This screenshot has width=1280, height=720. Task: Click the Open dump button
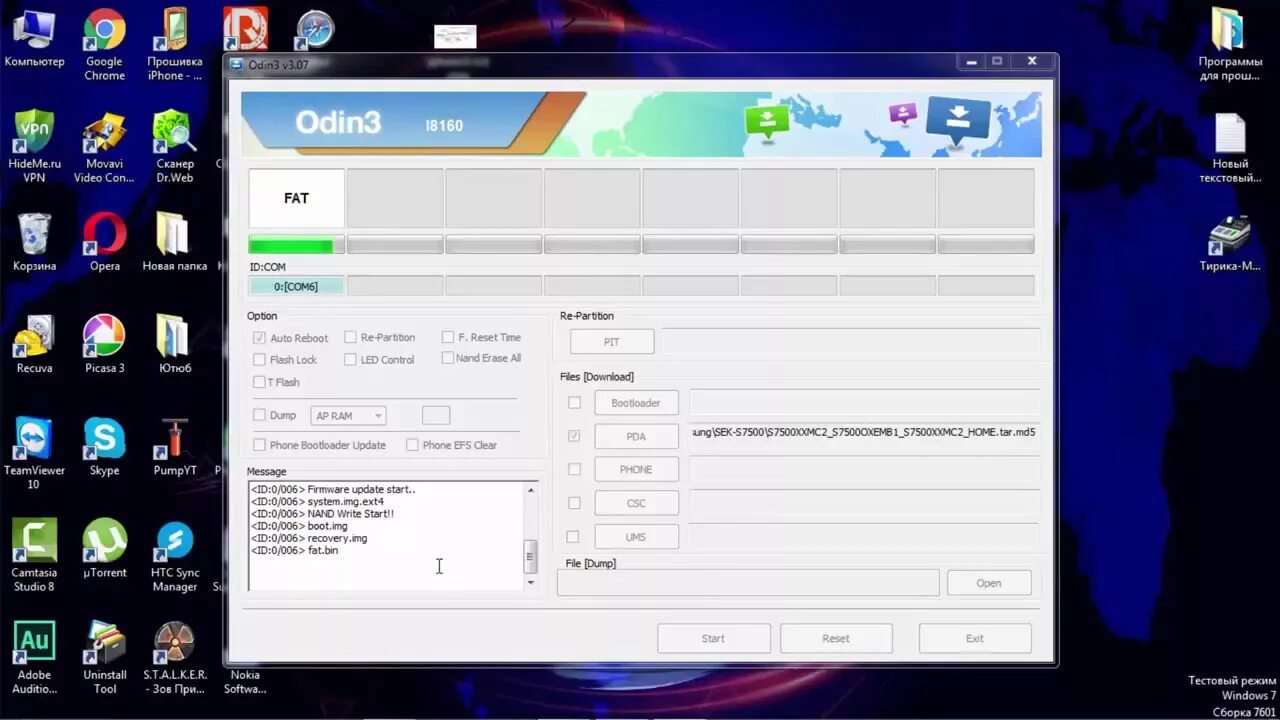(989, 583)
